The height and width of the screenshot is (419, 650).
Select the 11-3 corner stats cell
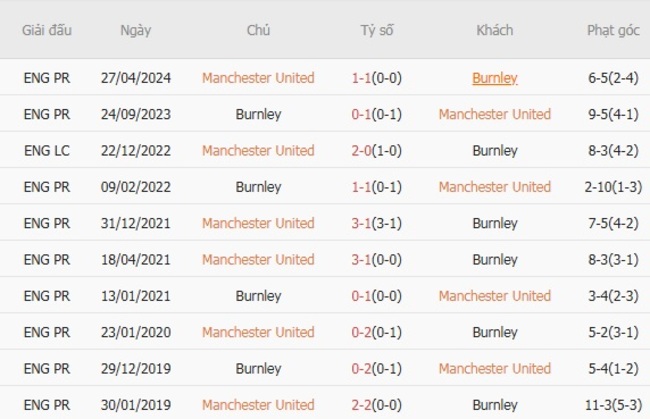click(613, 405)
